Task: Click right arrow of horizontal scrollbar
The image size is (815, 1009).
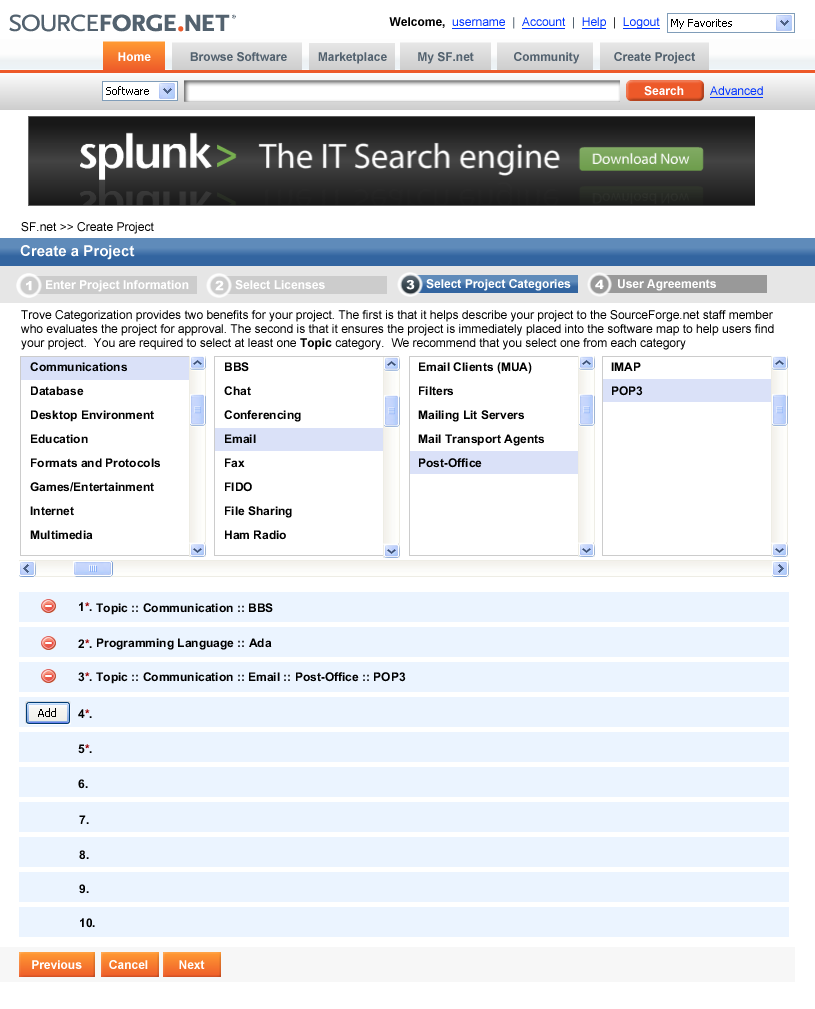Action: pyautogui.click(x=780, y=569)
